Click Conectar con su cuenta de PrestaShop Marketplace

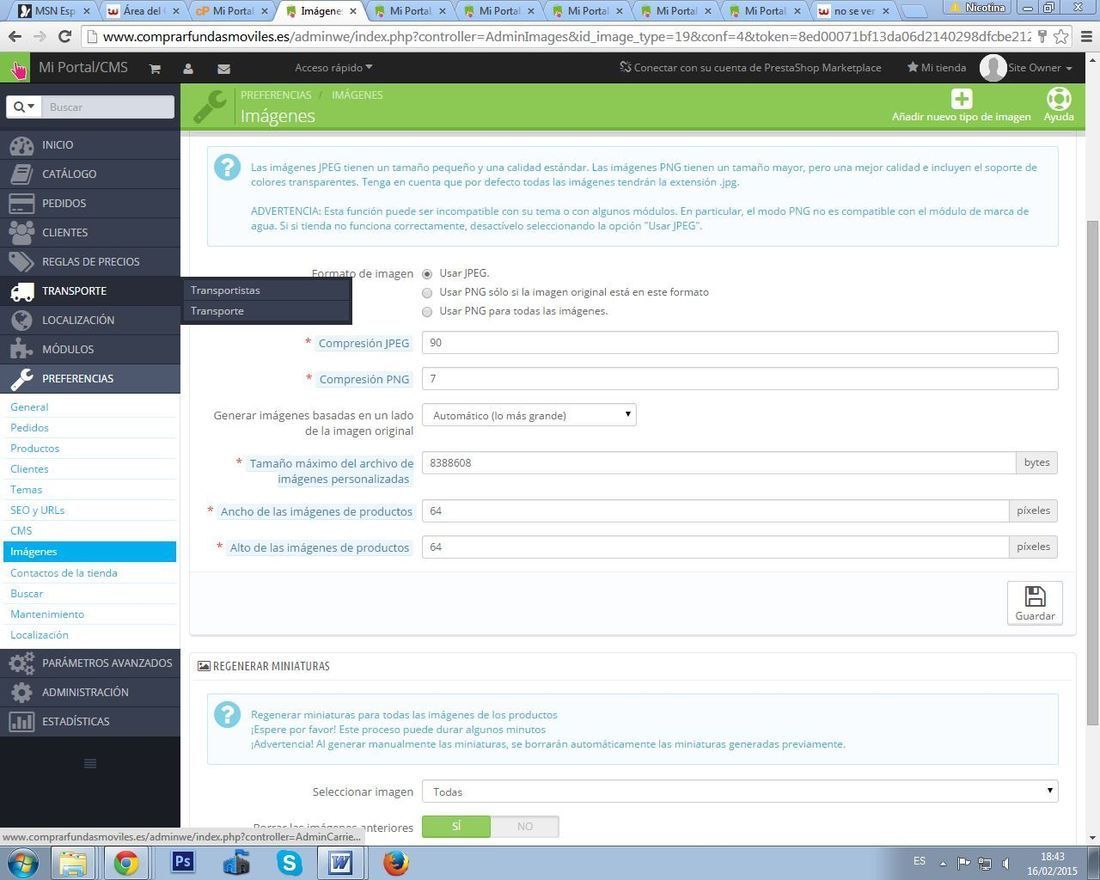click(x=750, y=68)
